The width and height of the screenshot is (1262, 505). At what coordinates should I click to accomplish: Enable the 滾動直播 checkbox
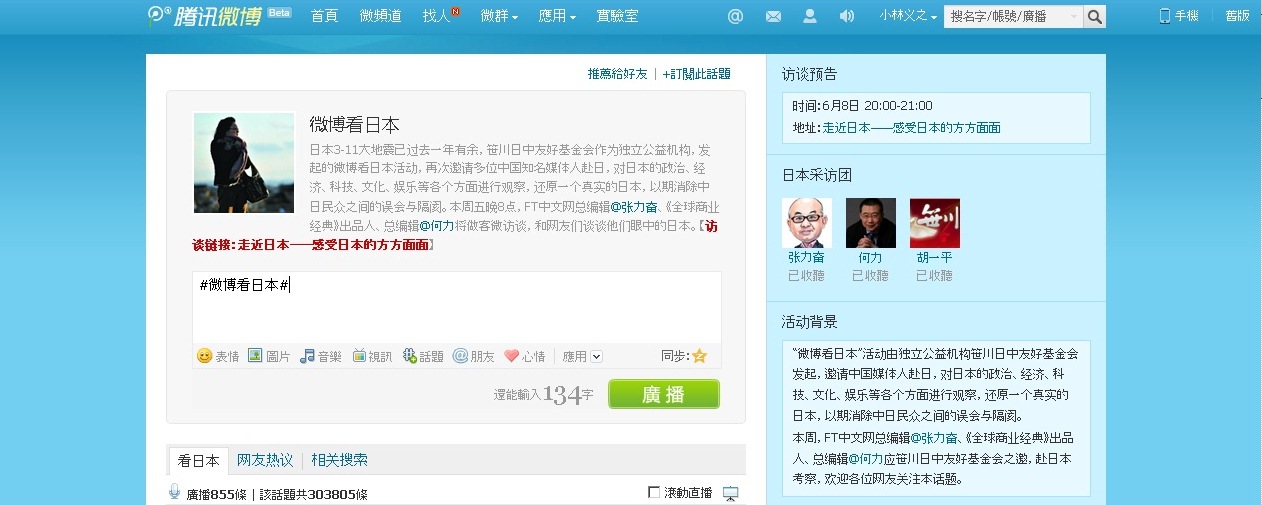click(654, 493)
